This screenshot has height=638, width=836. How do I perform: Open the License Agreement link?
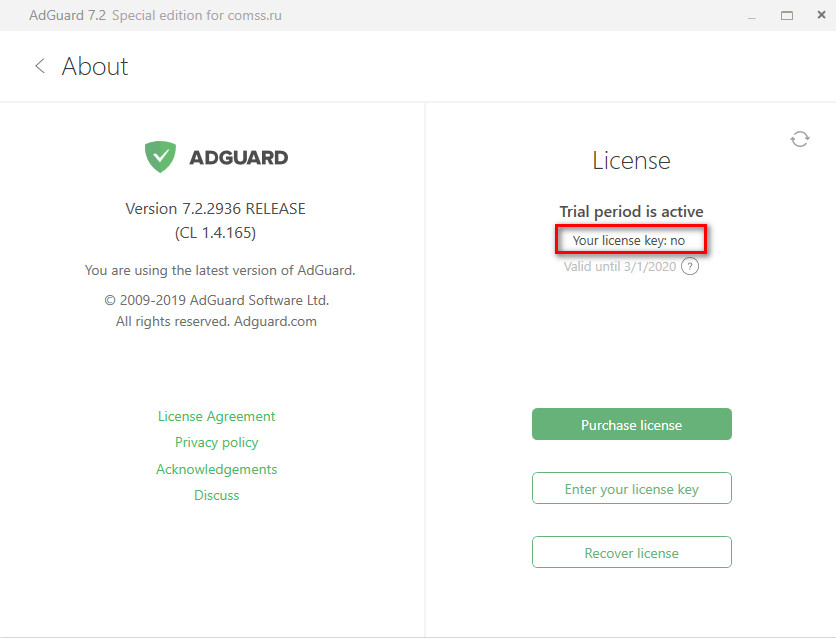pos(216,416)
